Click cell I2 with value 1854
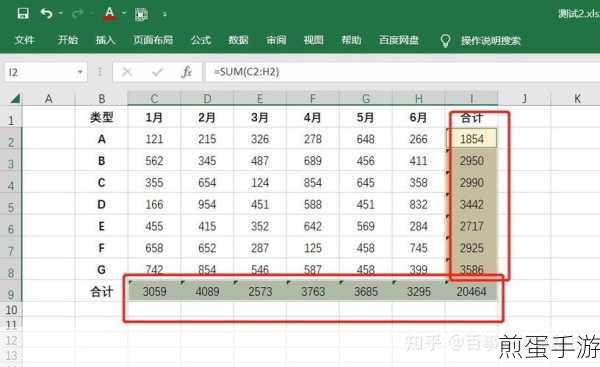This screenshot has width=600, height=367. [471, 139]
